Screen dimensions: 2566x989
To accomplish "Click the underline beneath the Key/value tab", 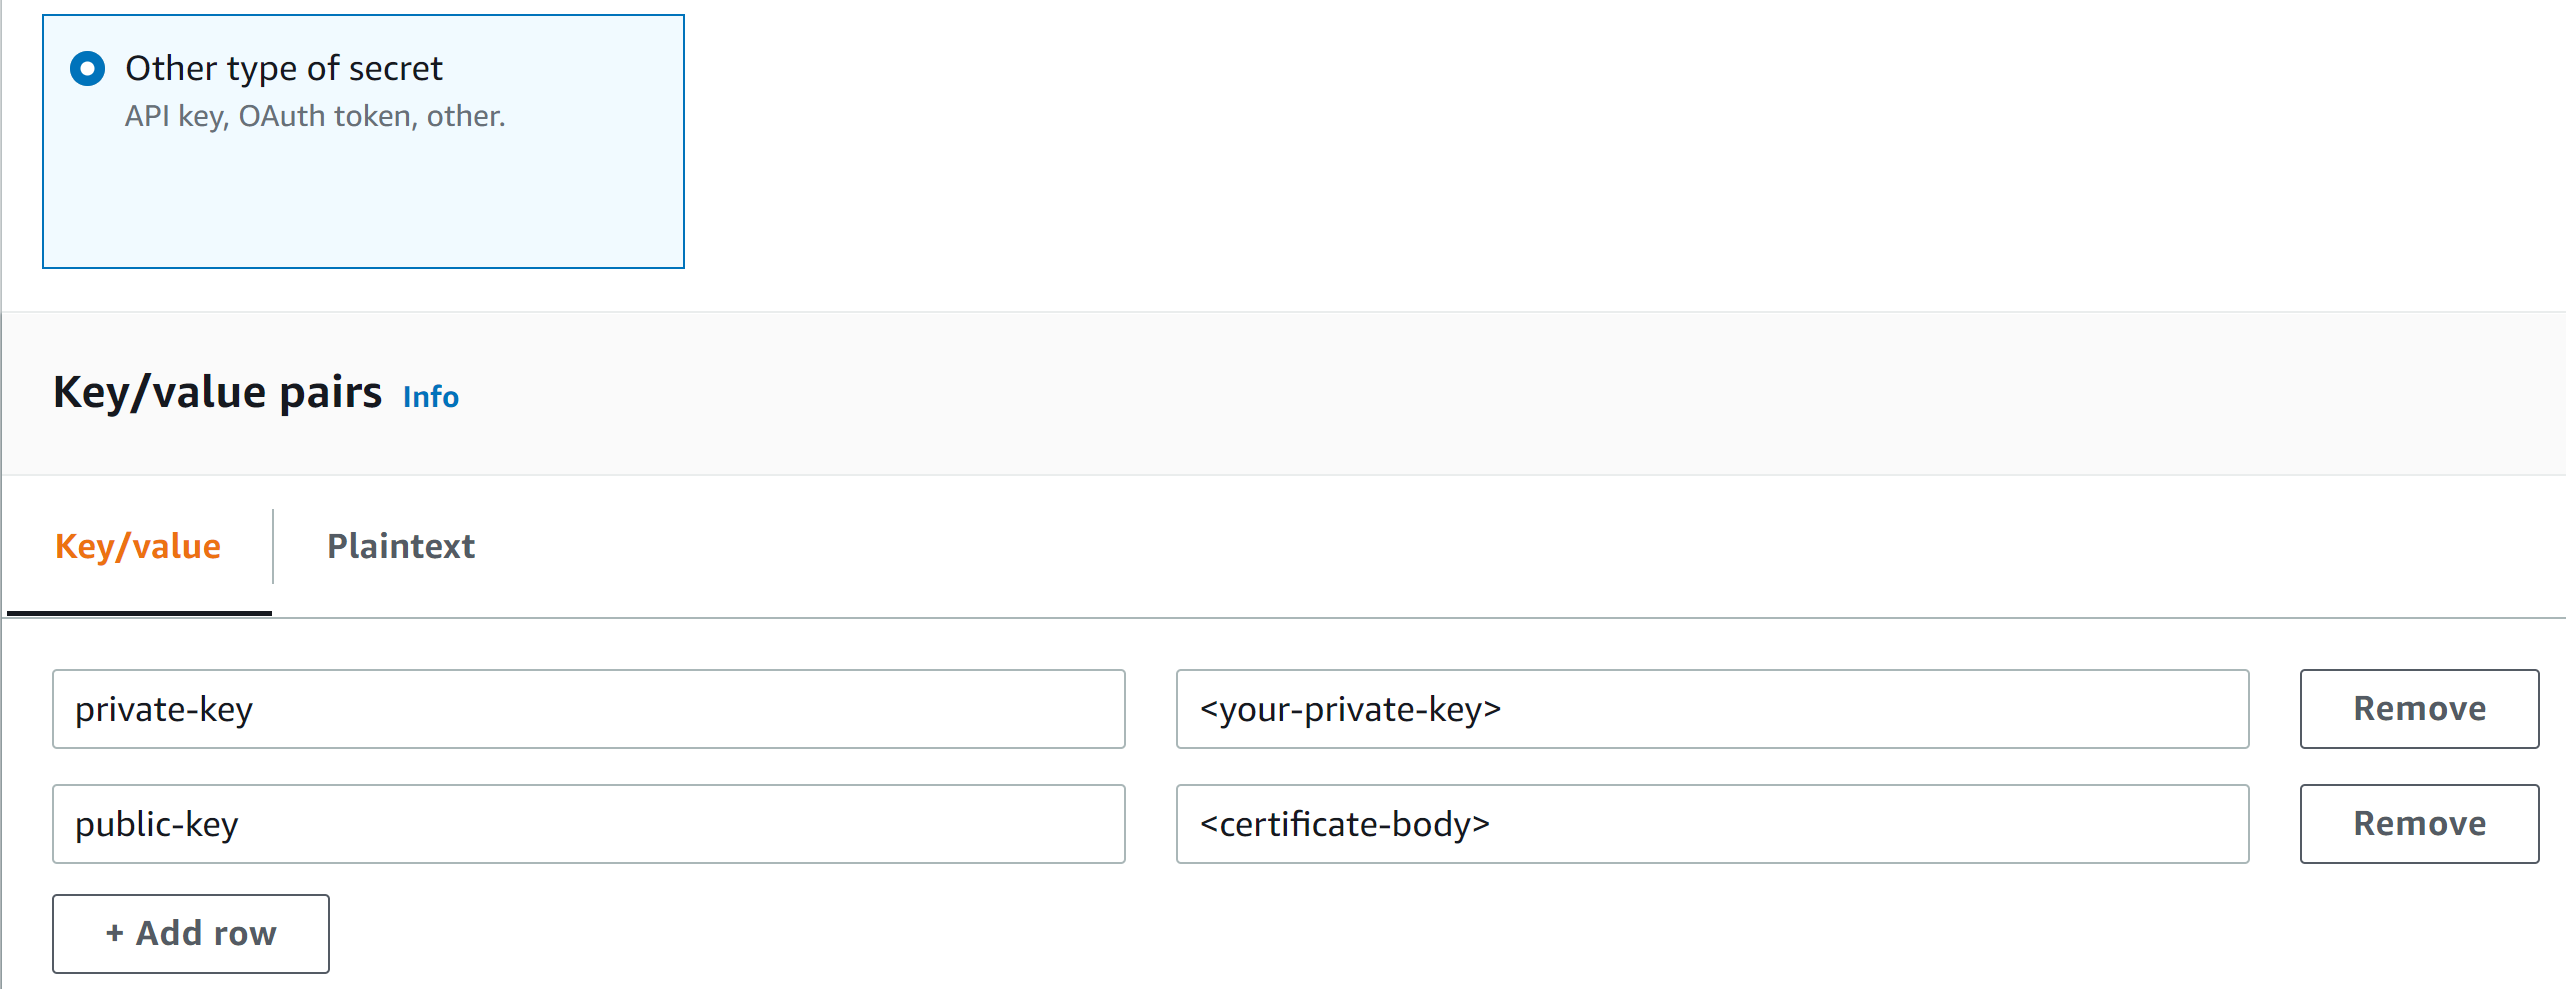I will [x=139, y=612].
